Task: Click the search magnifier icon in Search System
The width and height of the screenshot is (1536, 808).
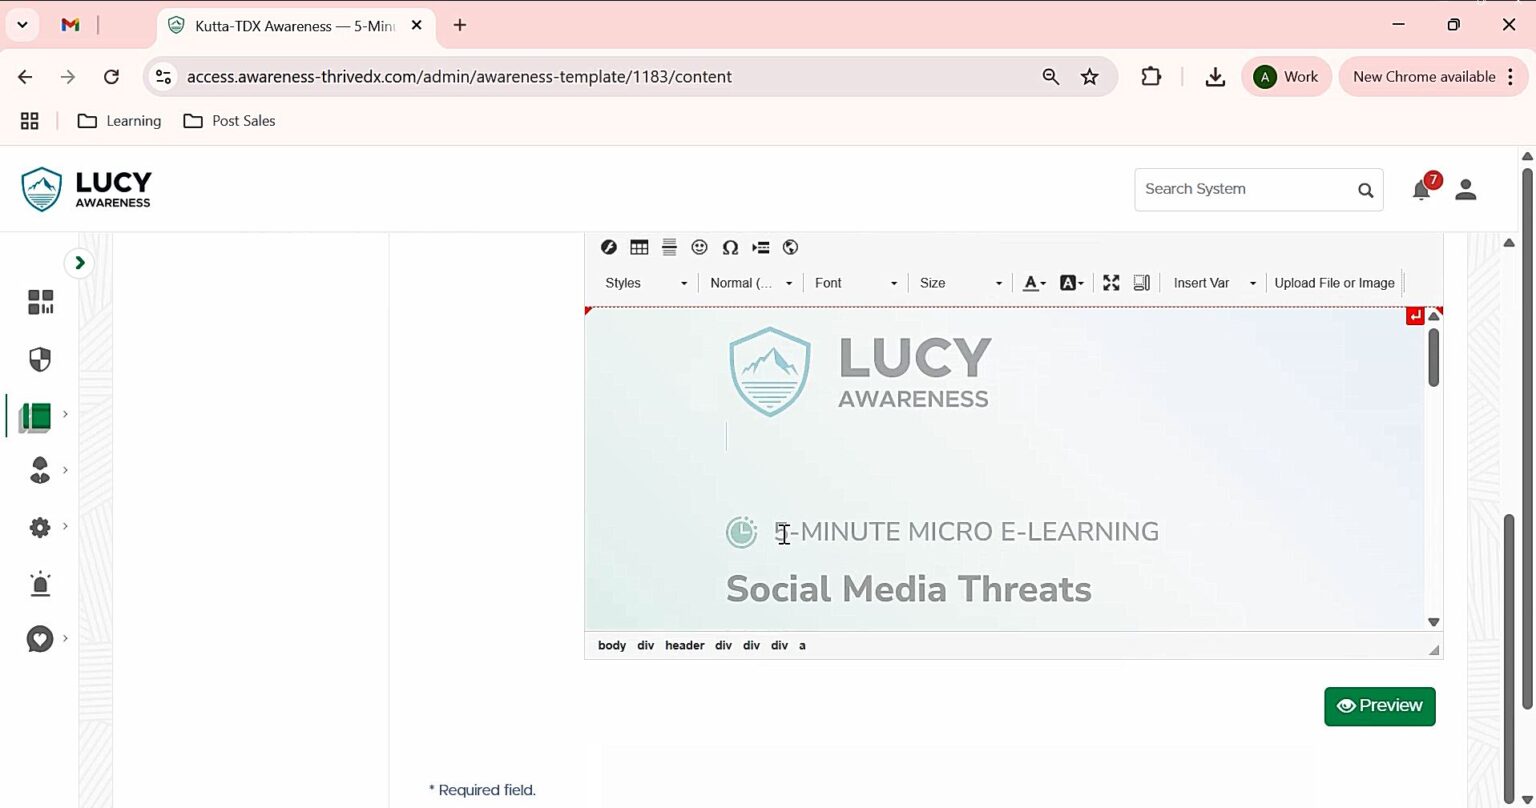Action: (1366, 190)
